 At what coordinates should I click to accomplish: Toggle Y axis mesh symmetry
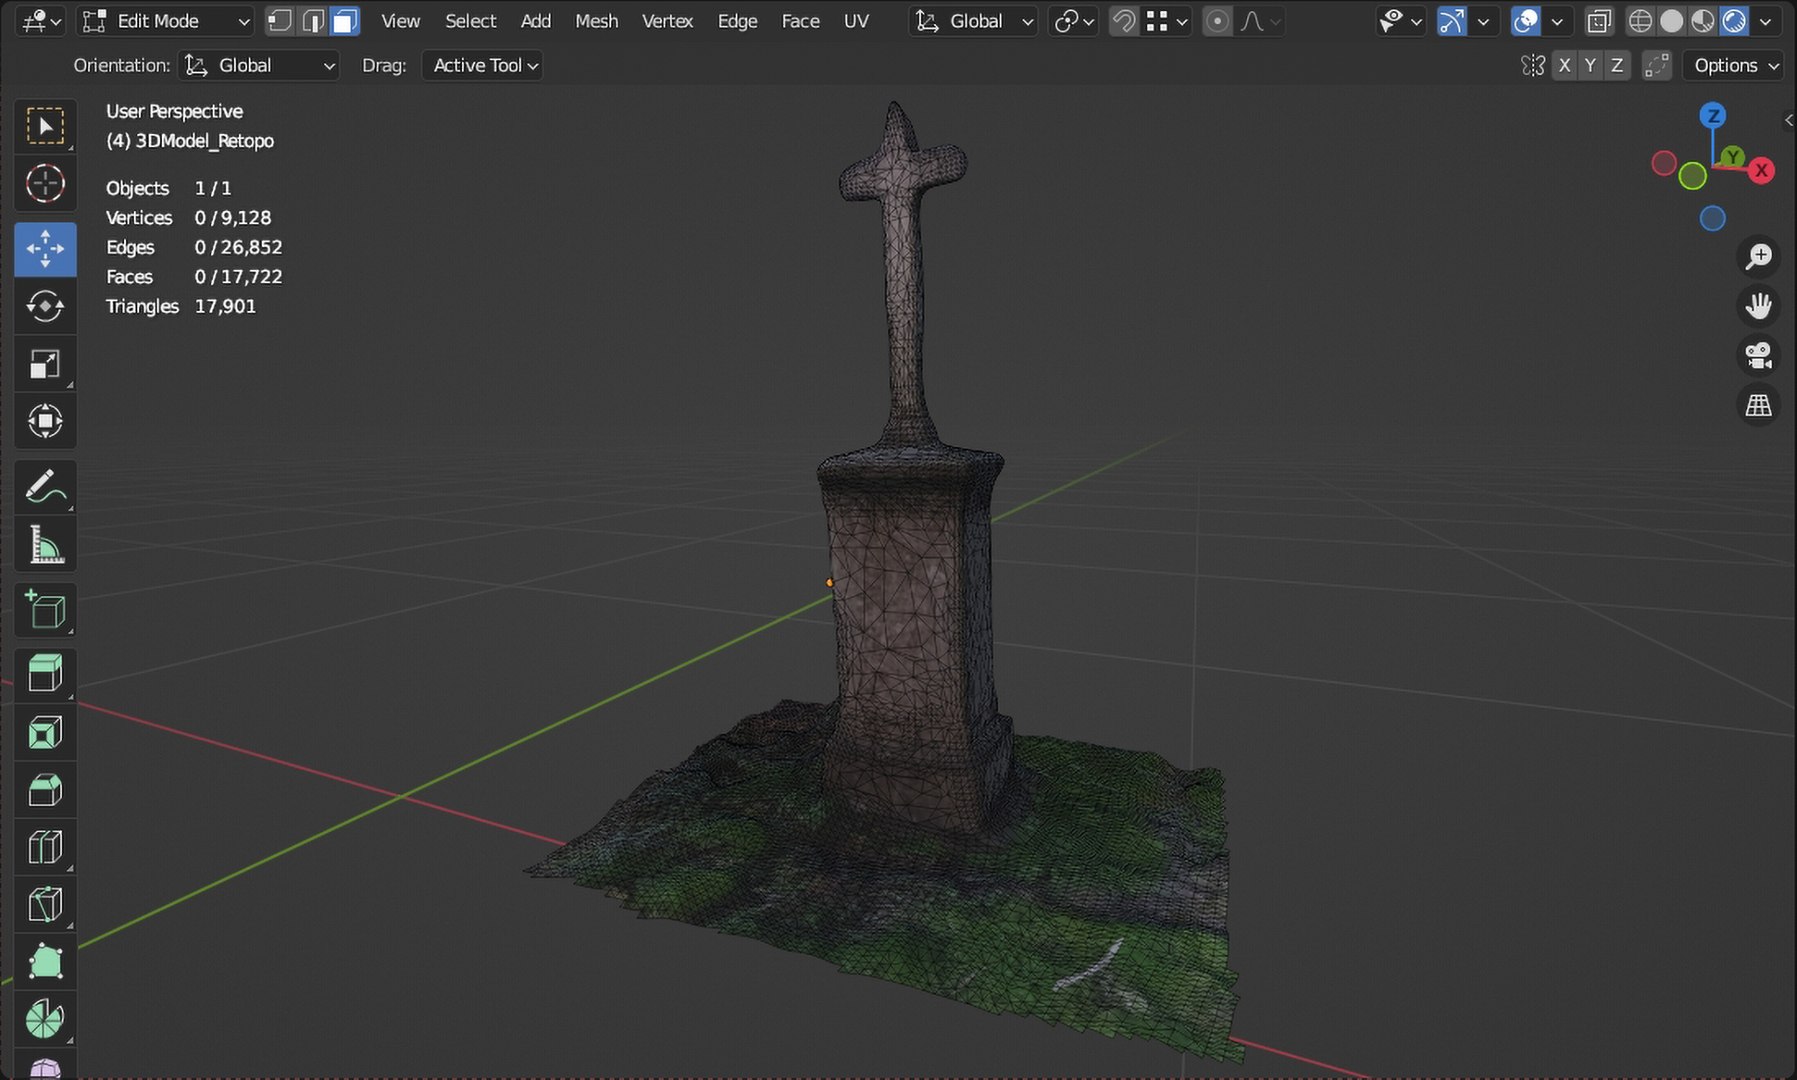tap(1590, 65)
